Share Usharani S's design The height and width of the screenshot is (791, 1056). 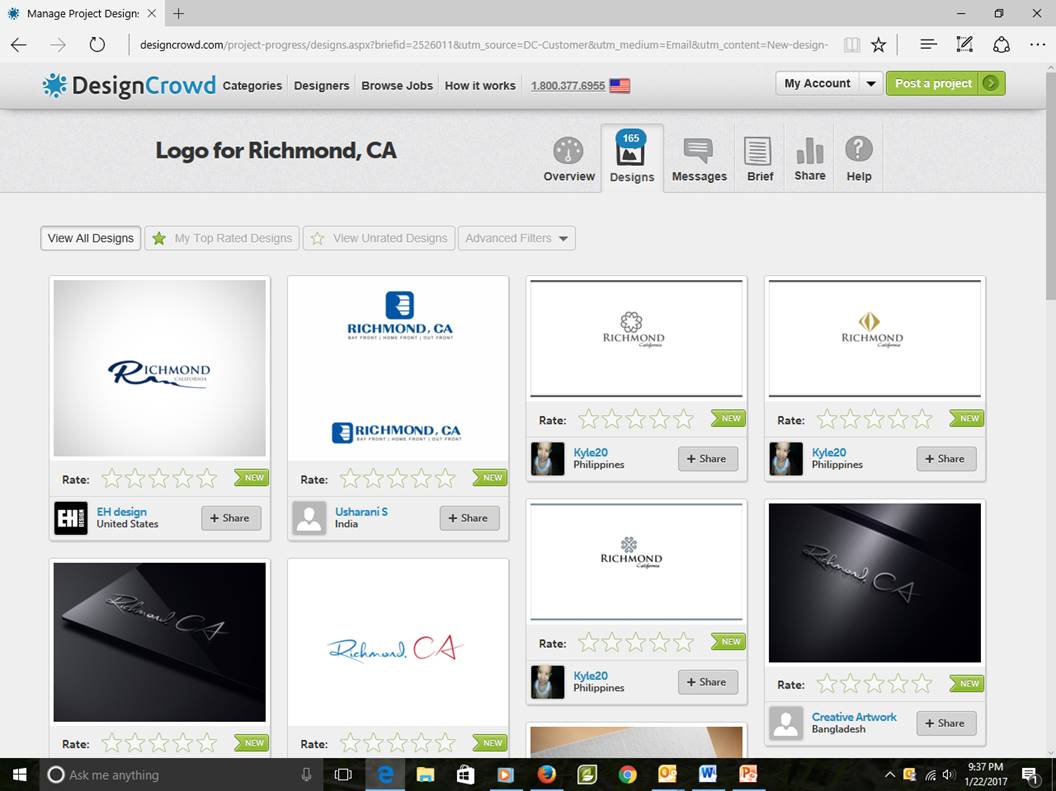[x=469, y=518]
